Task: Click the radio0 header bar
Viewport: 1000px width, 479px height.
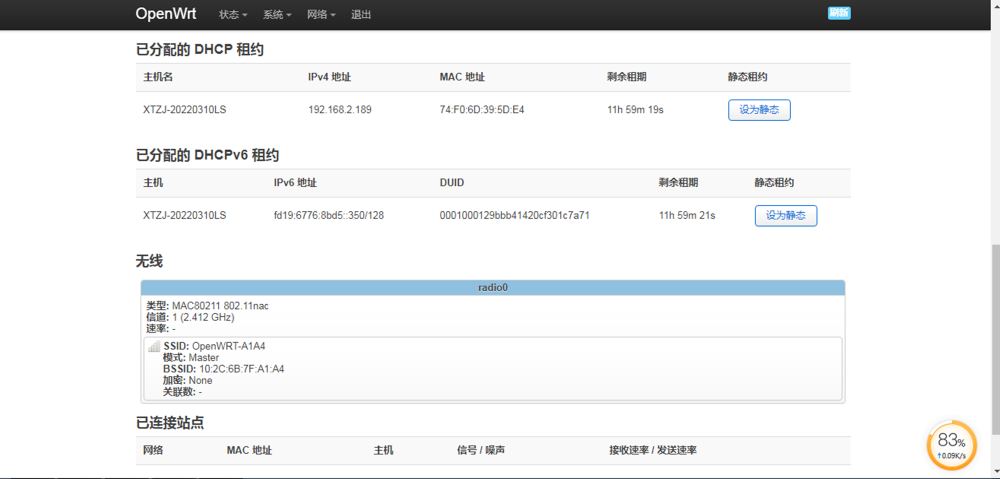Action: (x=493, y=288)
